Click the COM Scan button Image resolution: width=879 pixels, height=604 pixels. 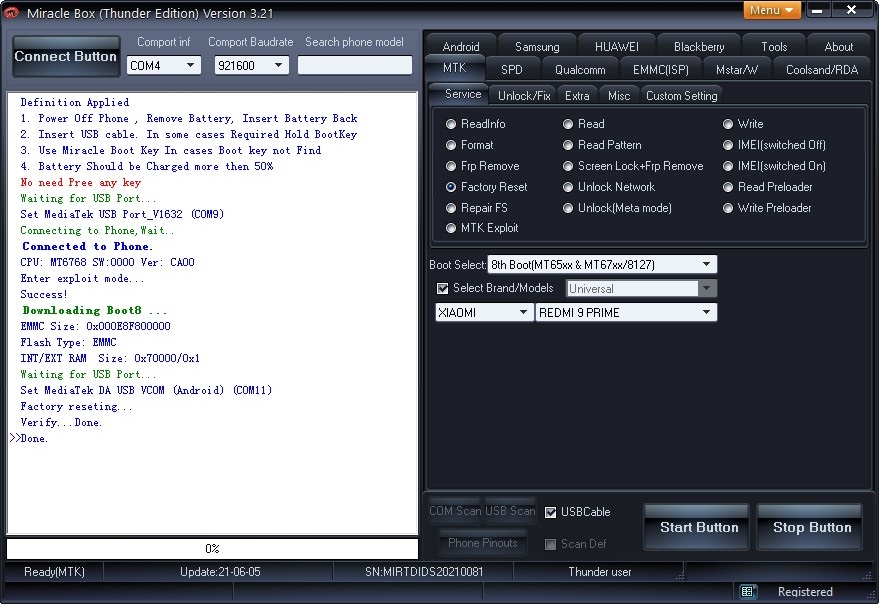point(455,511)
